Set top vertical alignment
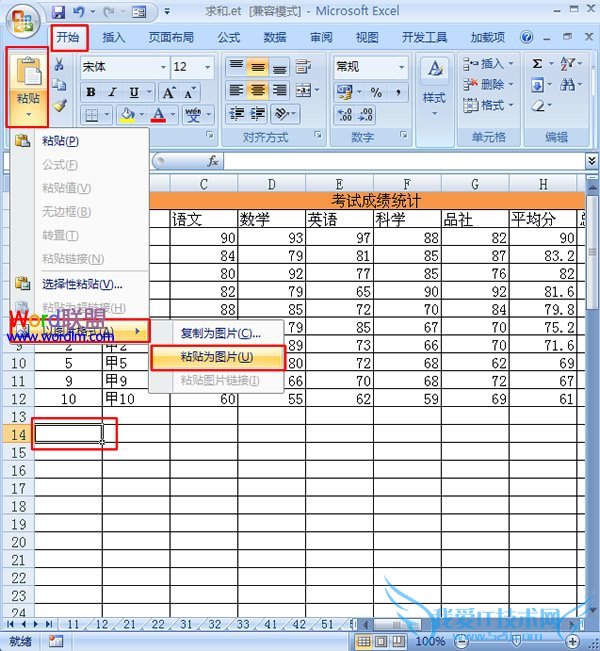Image resolution: width=600 pixels, height=651 pixels. click(x=236, y=66)
